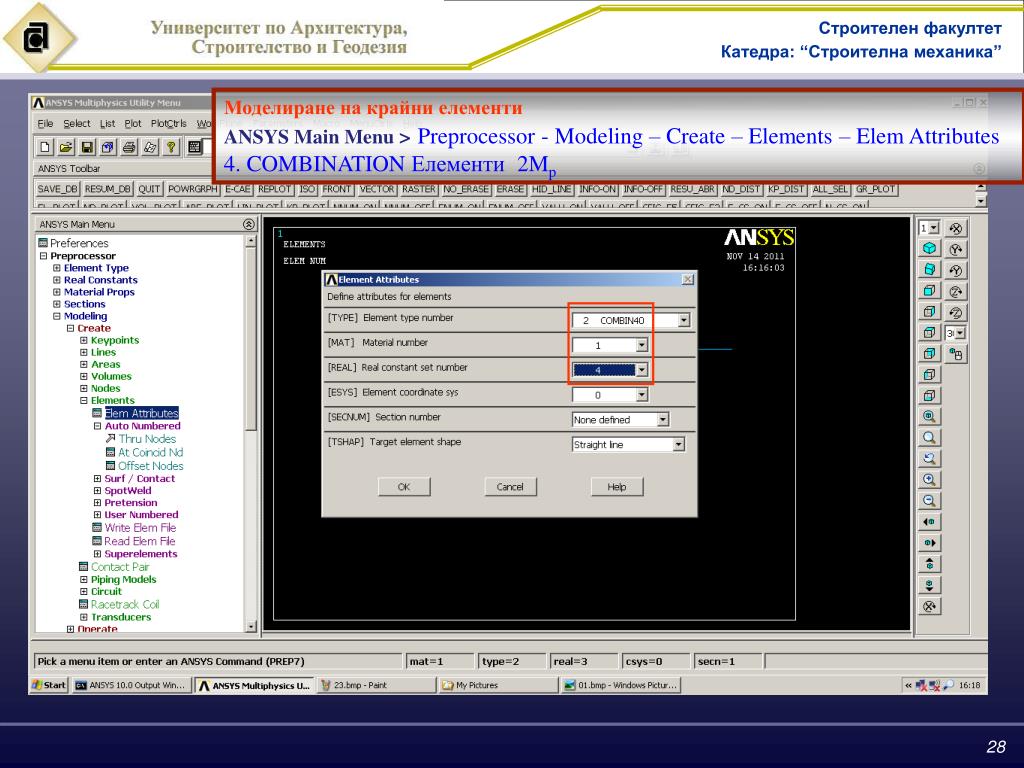Activate the Box Zoom magnifier icon
The height and width of the screenshot is (768, 1024).
(929, 438)
